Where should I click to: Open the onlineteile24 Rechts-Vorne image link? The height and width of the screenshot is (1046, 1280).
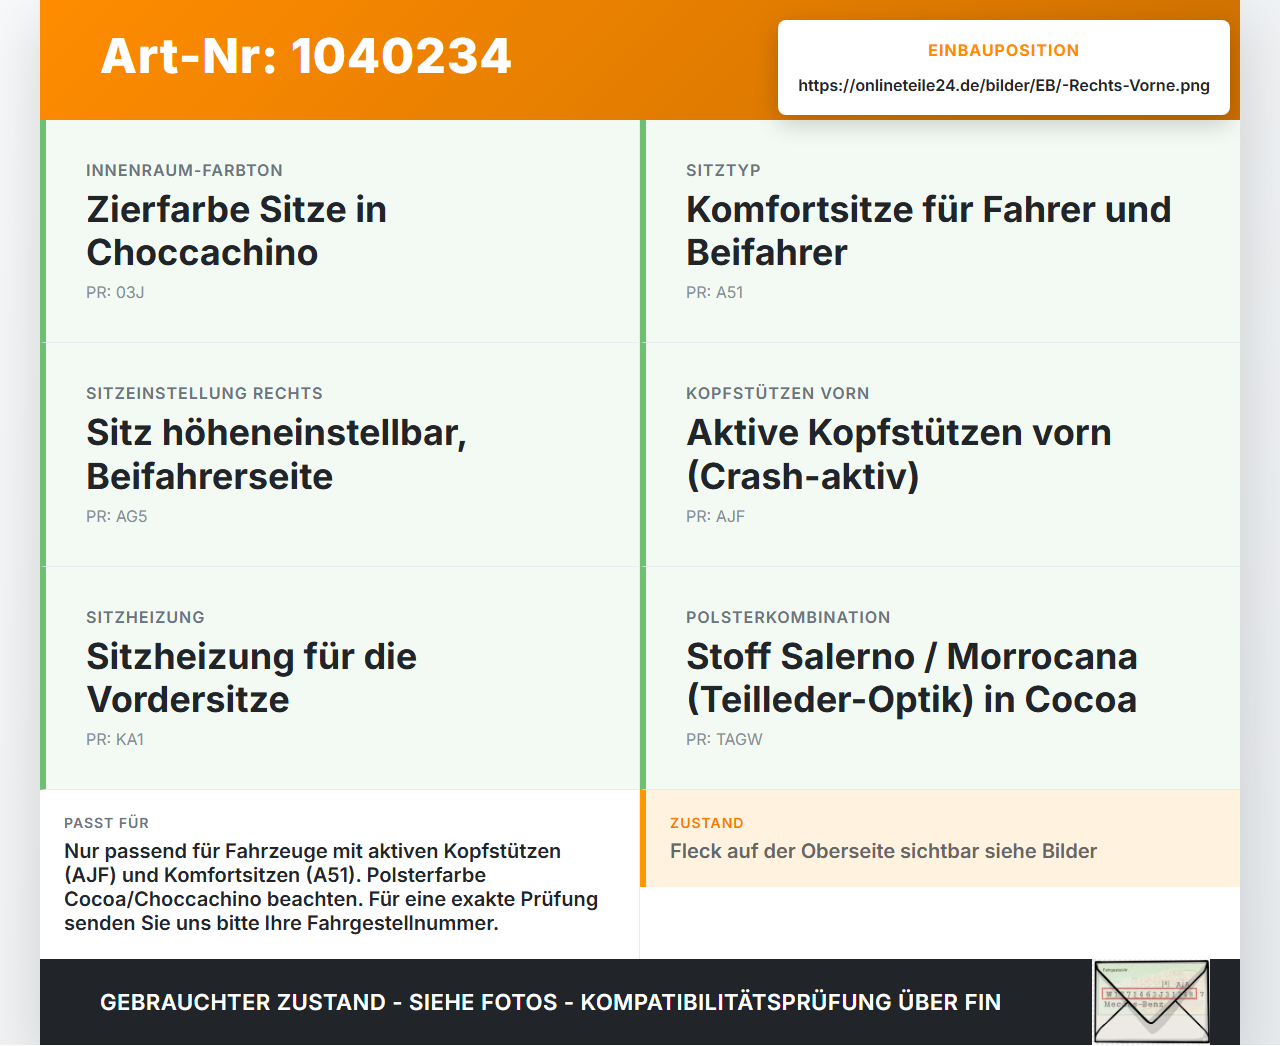coord(1004,85)
